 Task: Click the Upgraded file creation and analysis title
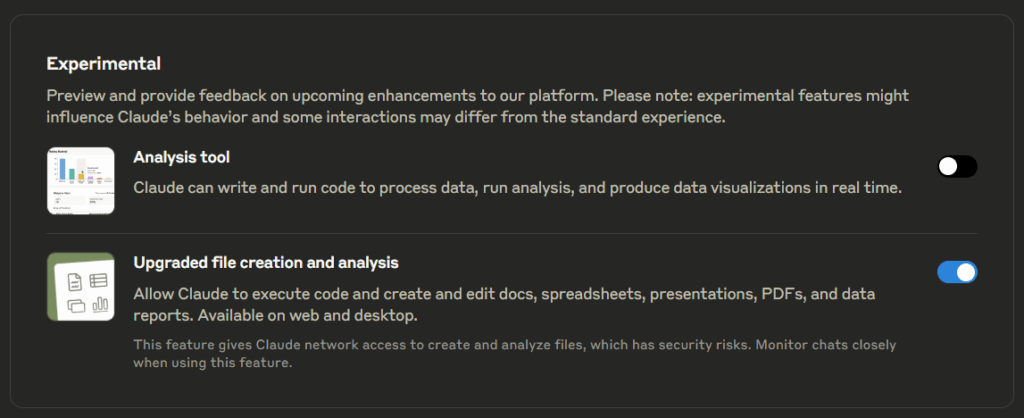[266, 263]
